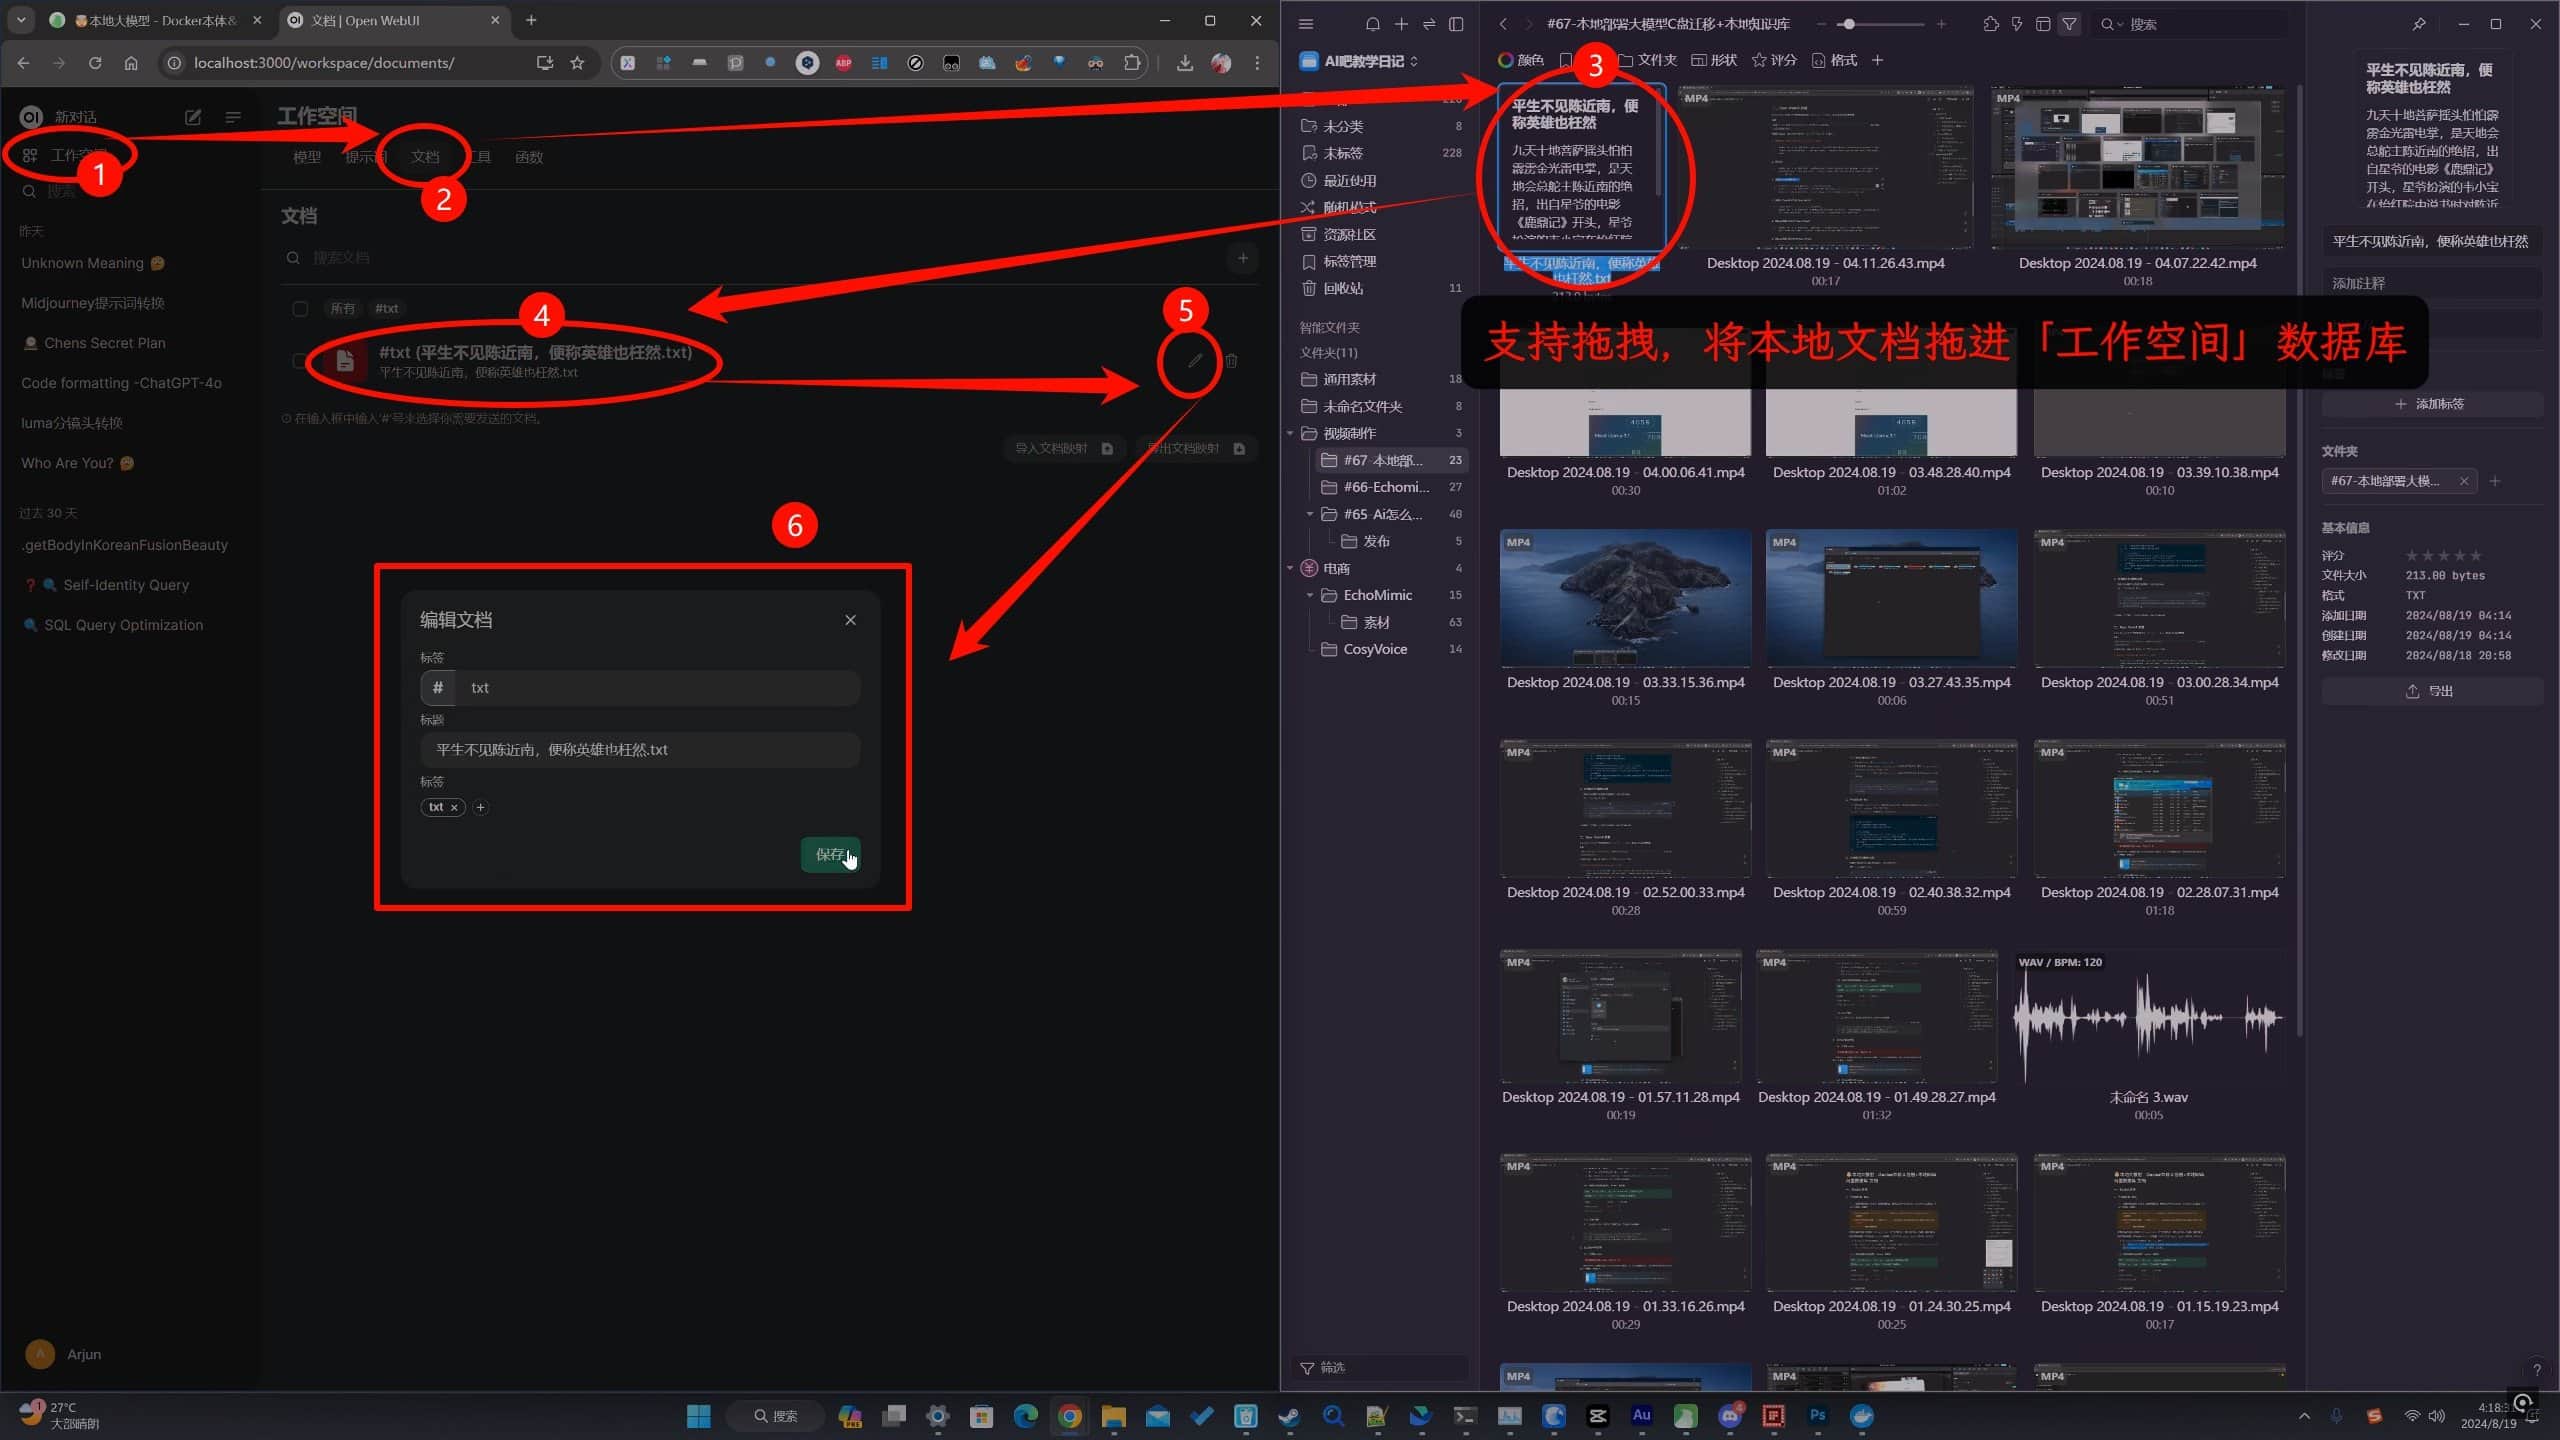Screen dimensions: 2560x1440
Task: Collapse the 视频制作 folder tree
Action: coord(1290,433)
